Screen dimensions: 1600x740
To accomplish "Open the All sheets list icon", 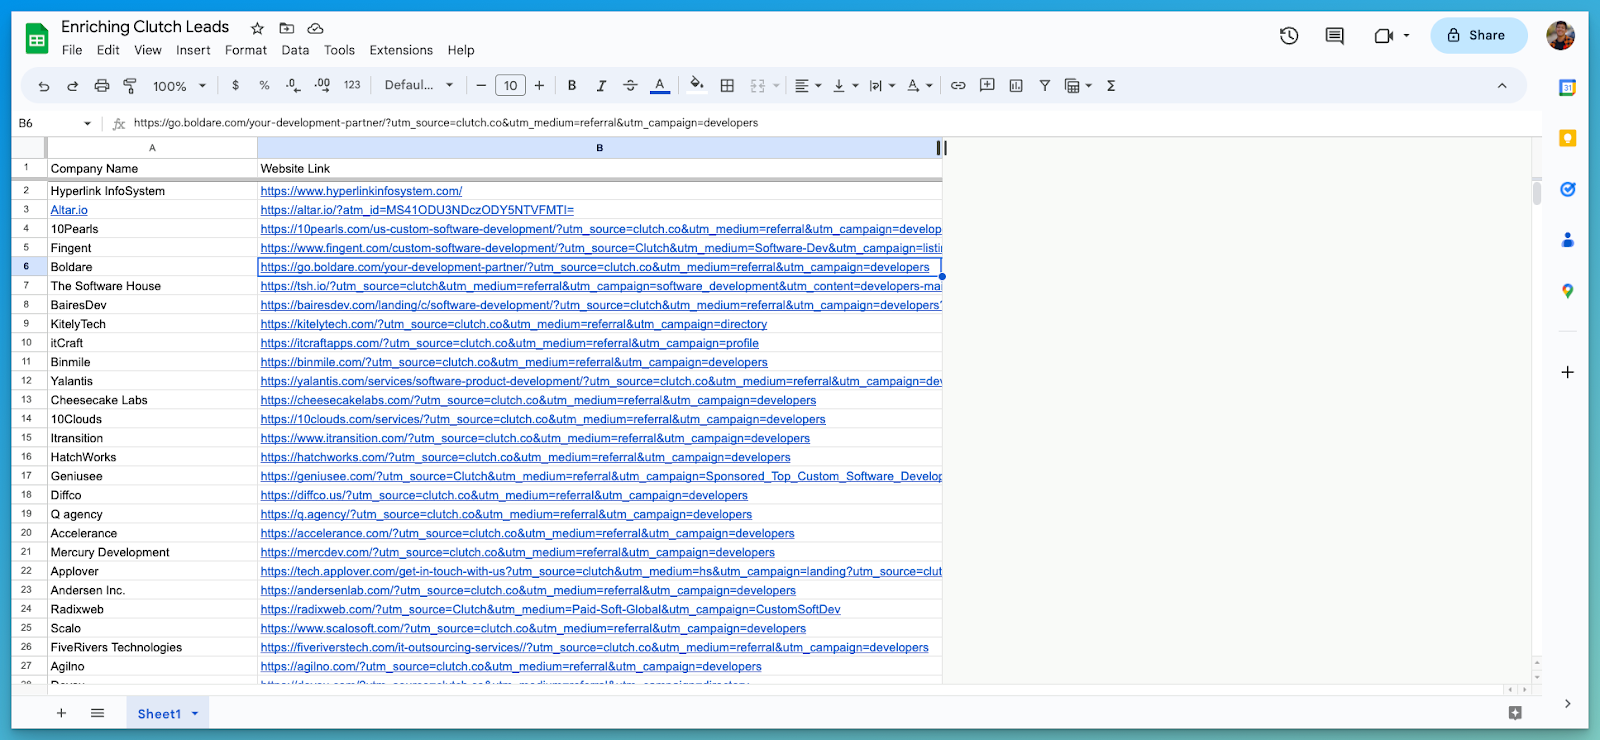I will pos(97,713).
